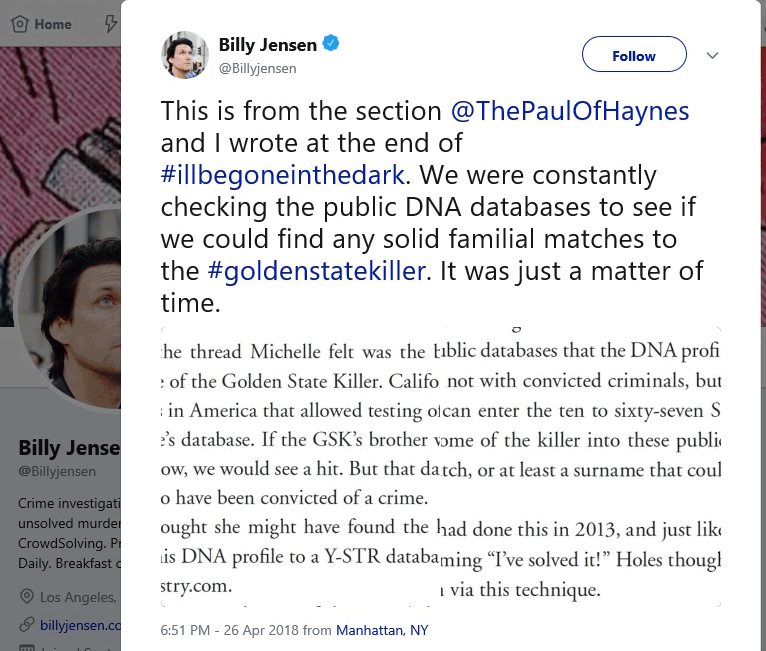
Task: Open the left book page image
Action: (x=300, y=466)
